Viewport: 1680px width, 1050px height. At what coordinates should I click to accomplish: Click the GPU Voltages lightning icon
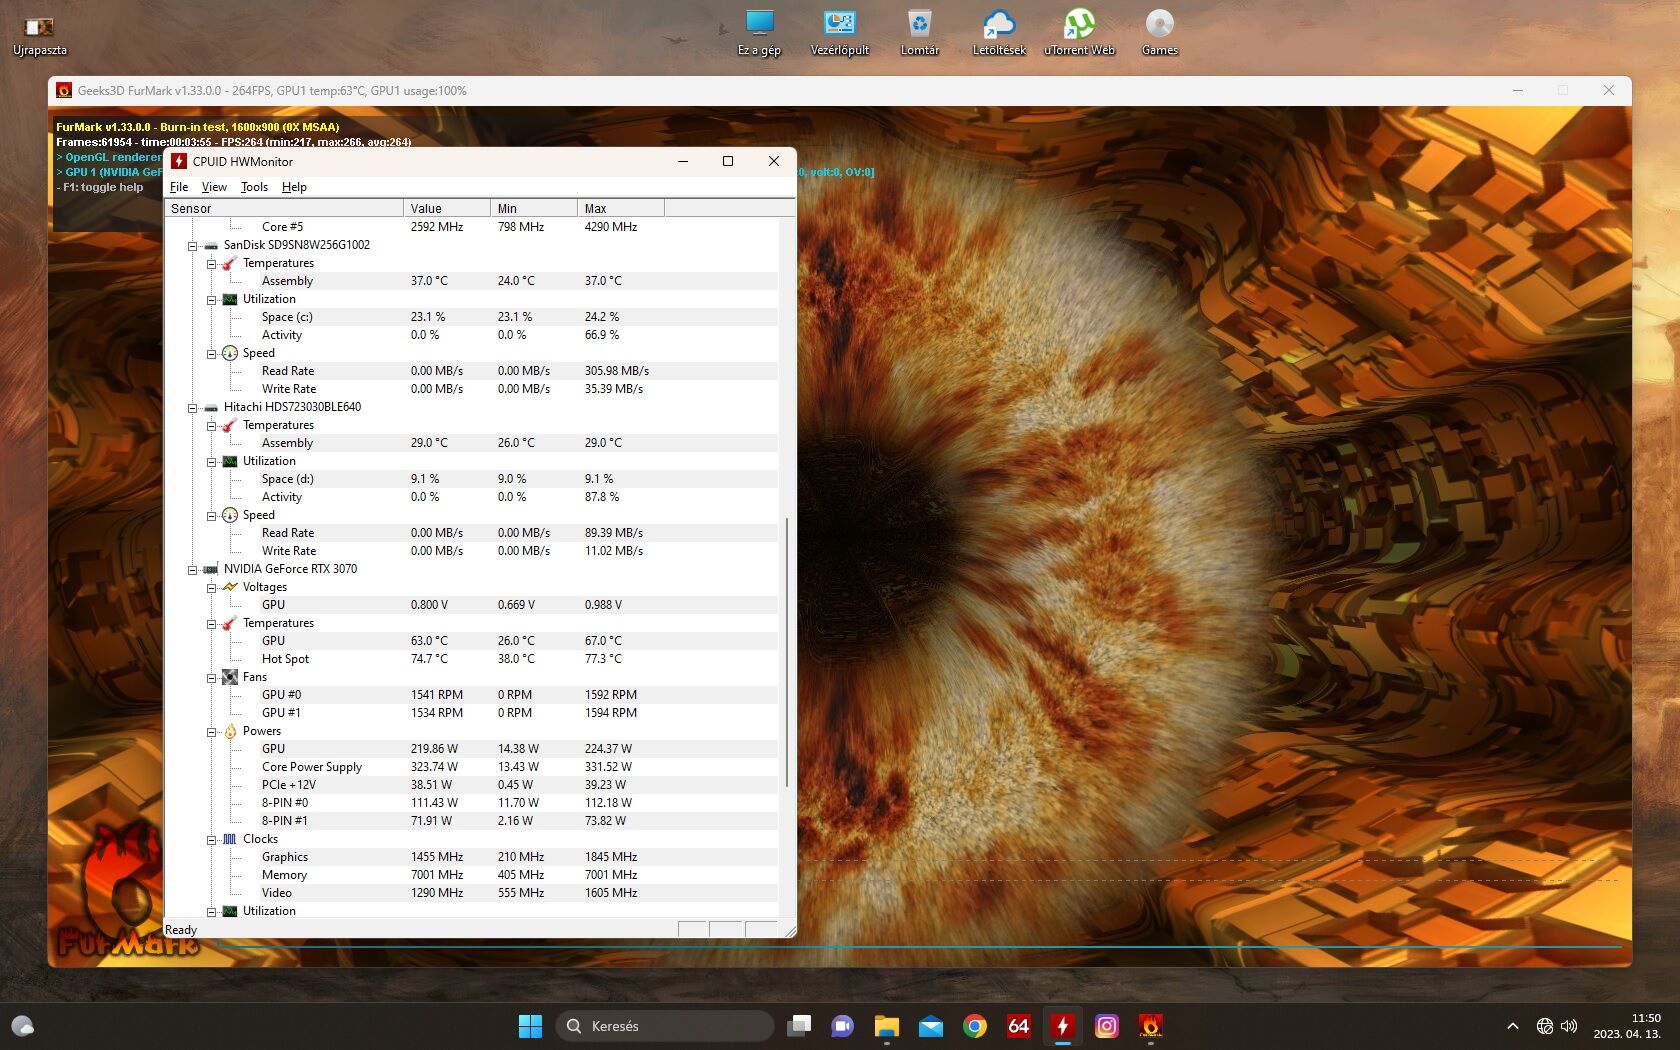point(229,587)
